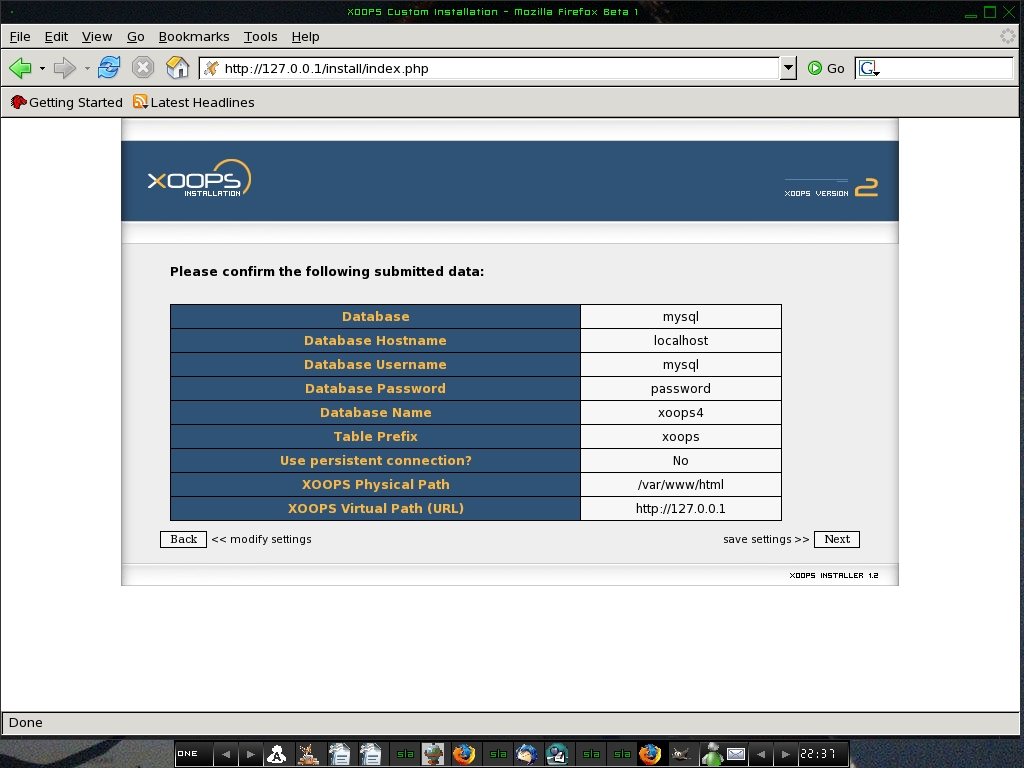Viewport: 1024px width, 768px height.
Task: Click the Forward arrow in toolbar
Action: click(65, 68)
